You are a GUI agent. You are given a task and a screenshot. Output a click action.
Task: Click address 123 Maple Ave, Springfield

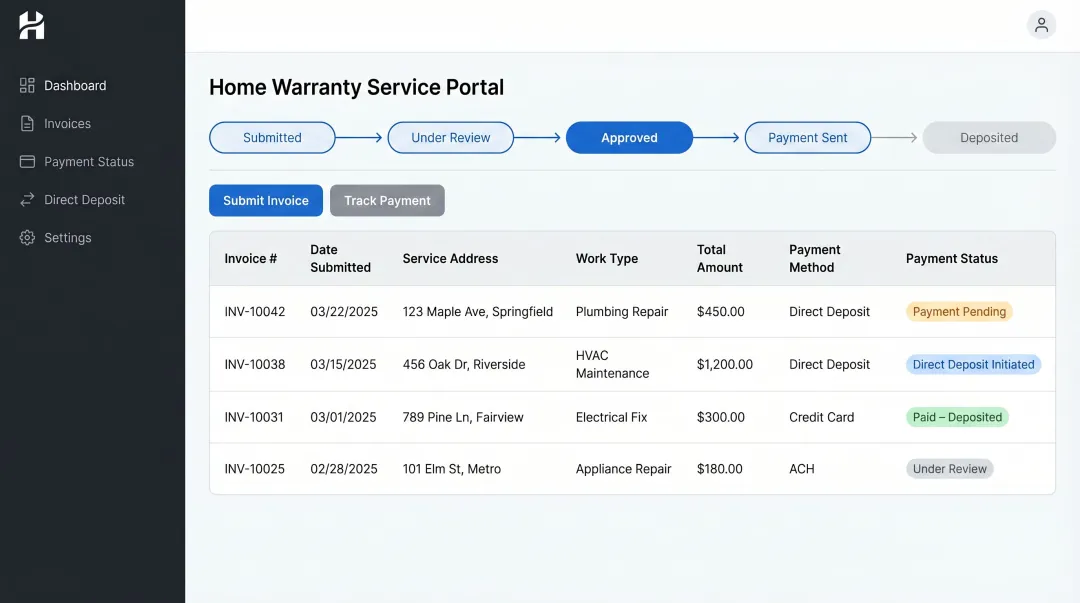click(477, 311)
